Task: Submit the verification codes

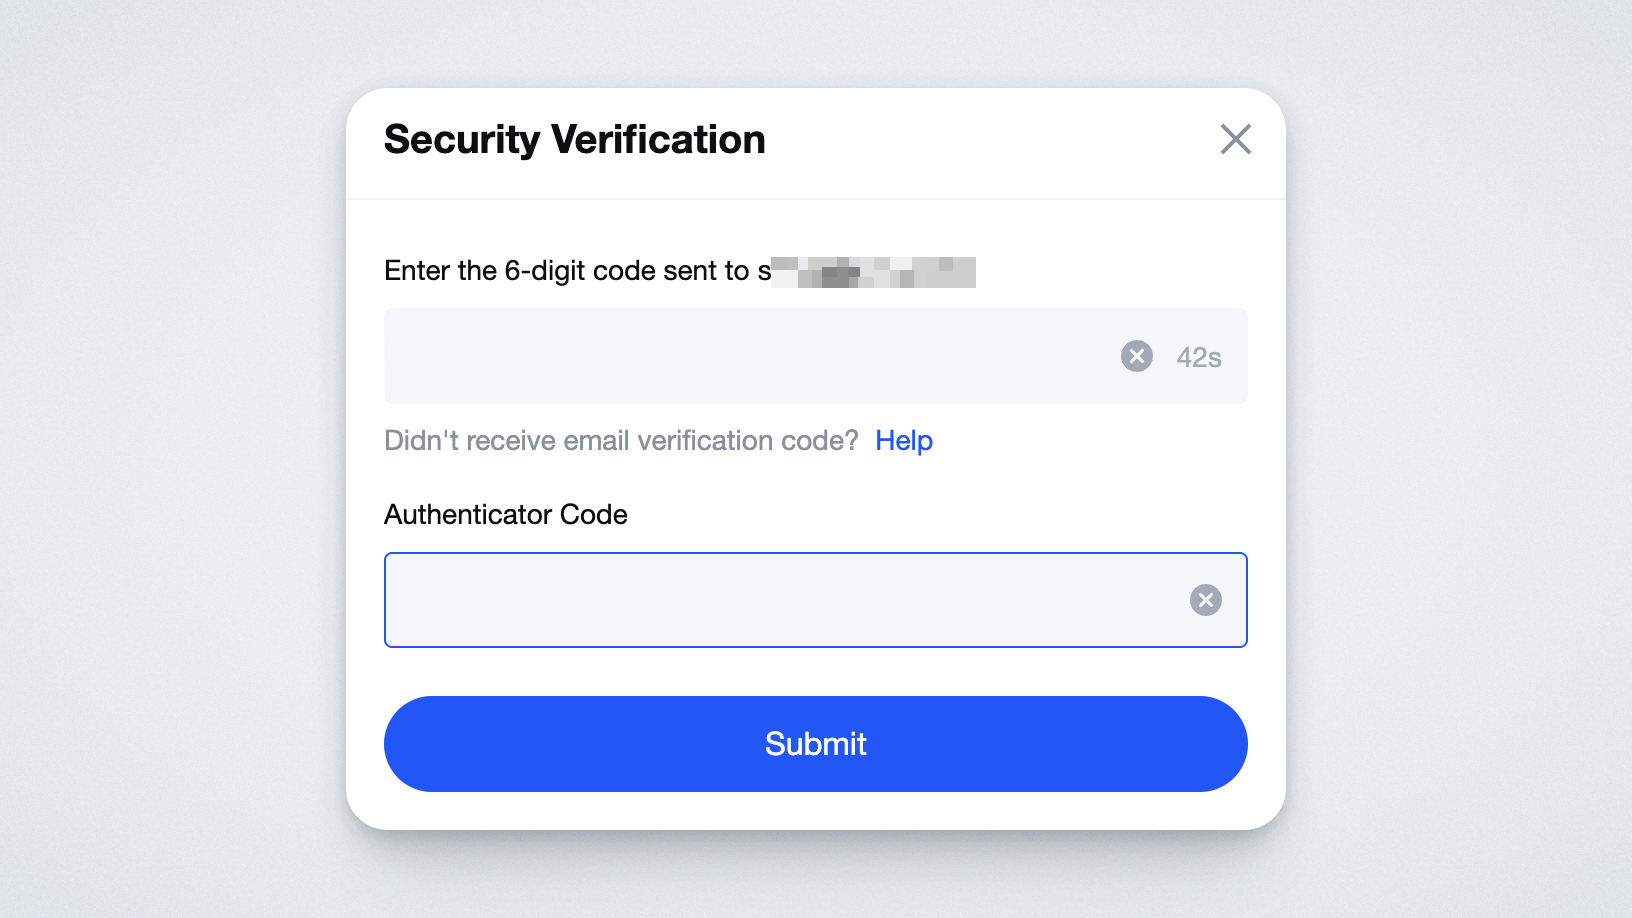Action: pyautogui.click(x=815, y=744)
